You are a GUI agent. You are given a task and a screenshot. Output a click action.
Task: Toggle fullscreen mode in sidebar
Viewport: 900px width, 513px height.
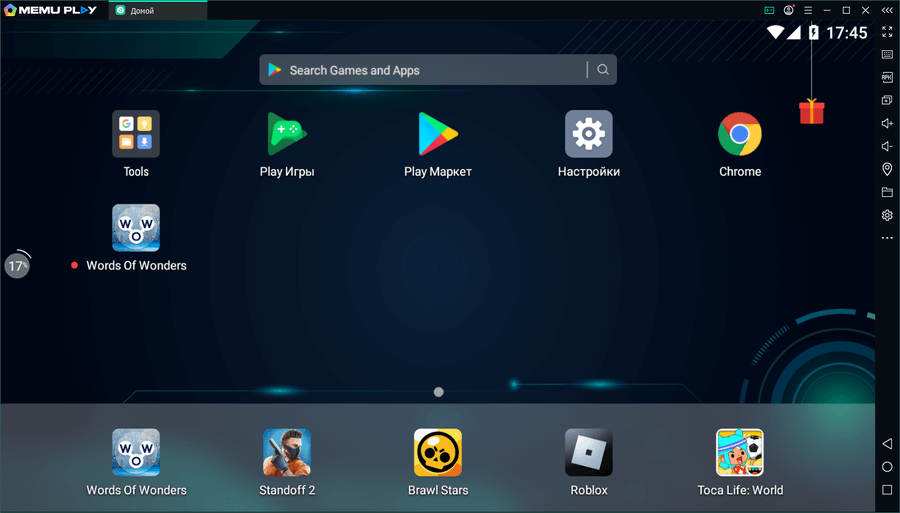tap(887, 32)
